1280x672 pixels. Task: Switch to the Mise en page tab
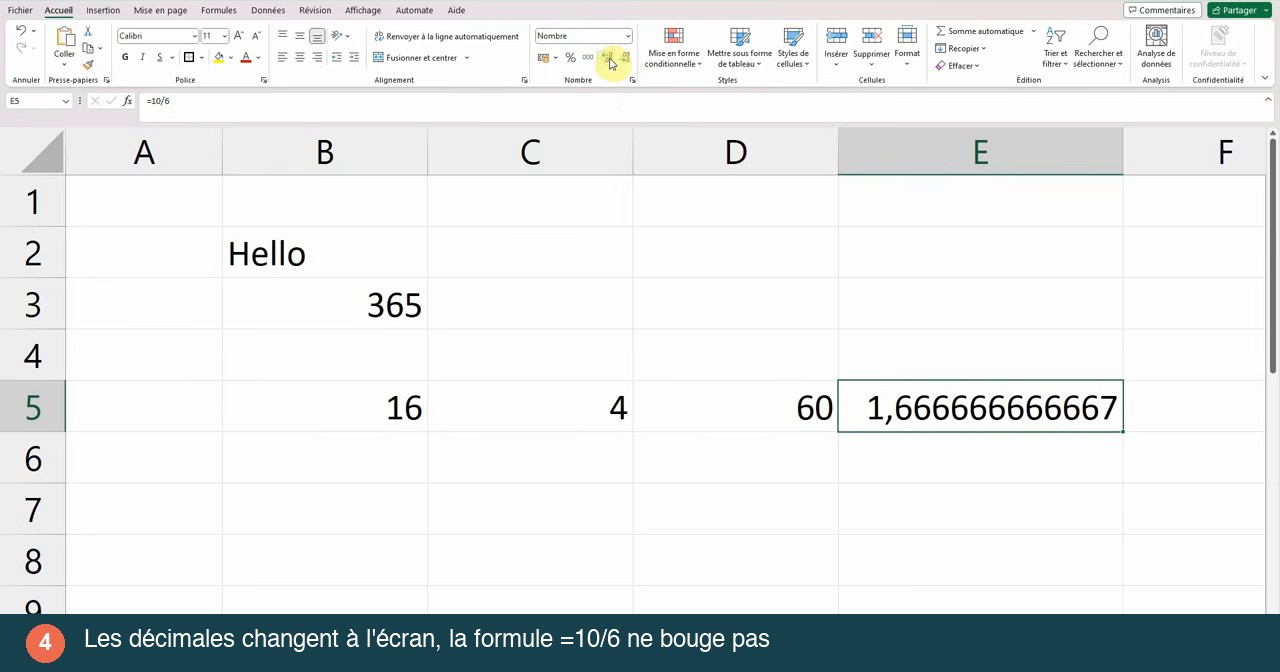160,10
